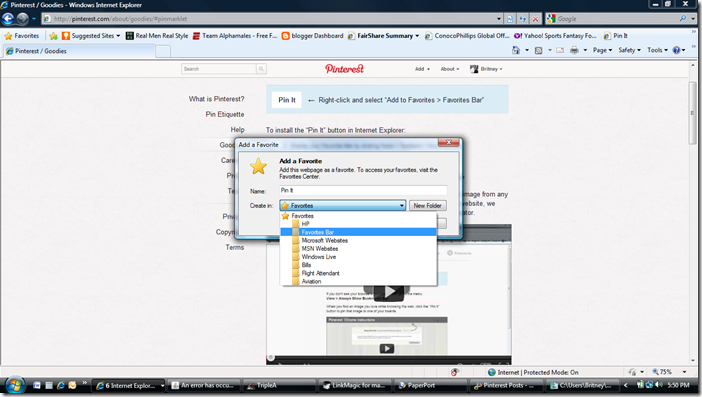Open the Tools menu dropdown
Viewport: 702px width, 397px height.
(657, 50)
